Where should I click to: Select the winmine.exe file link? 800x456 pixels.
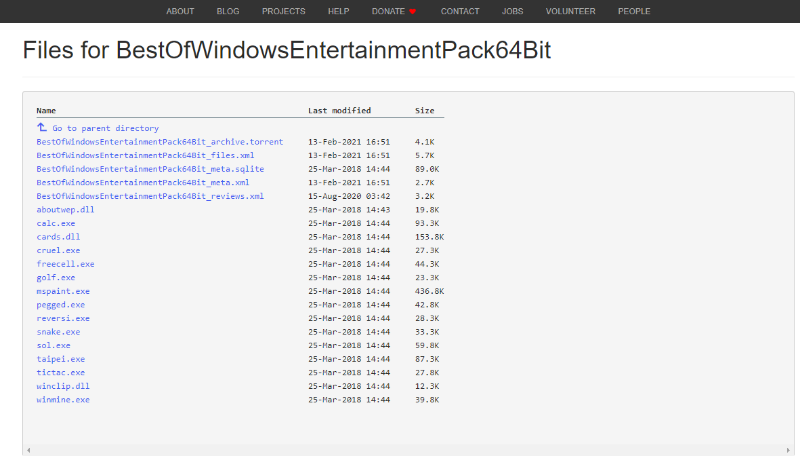[x=63, y=399]
